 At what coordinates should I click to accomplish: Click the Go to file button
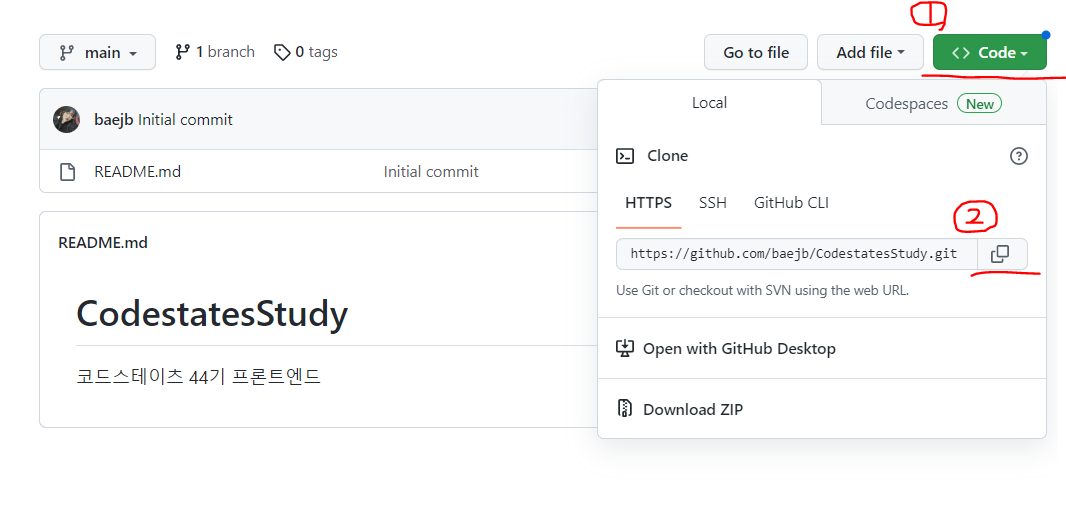click(x=756, y=52)
